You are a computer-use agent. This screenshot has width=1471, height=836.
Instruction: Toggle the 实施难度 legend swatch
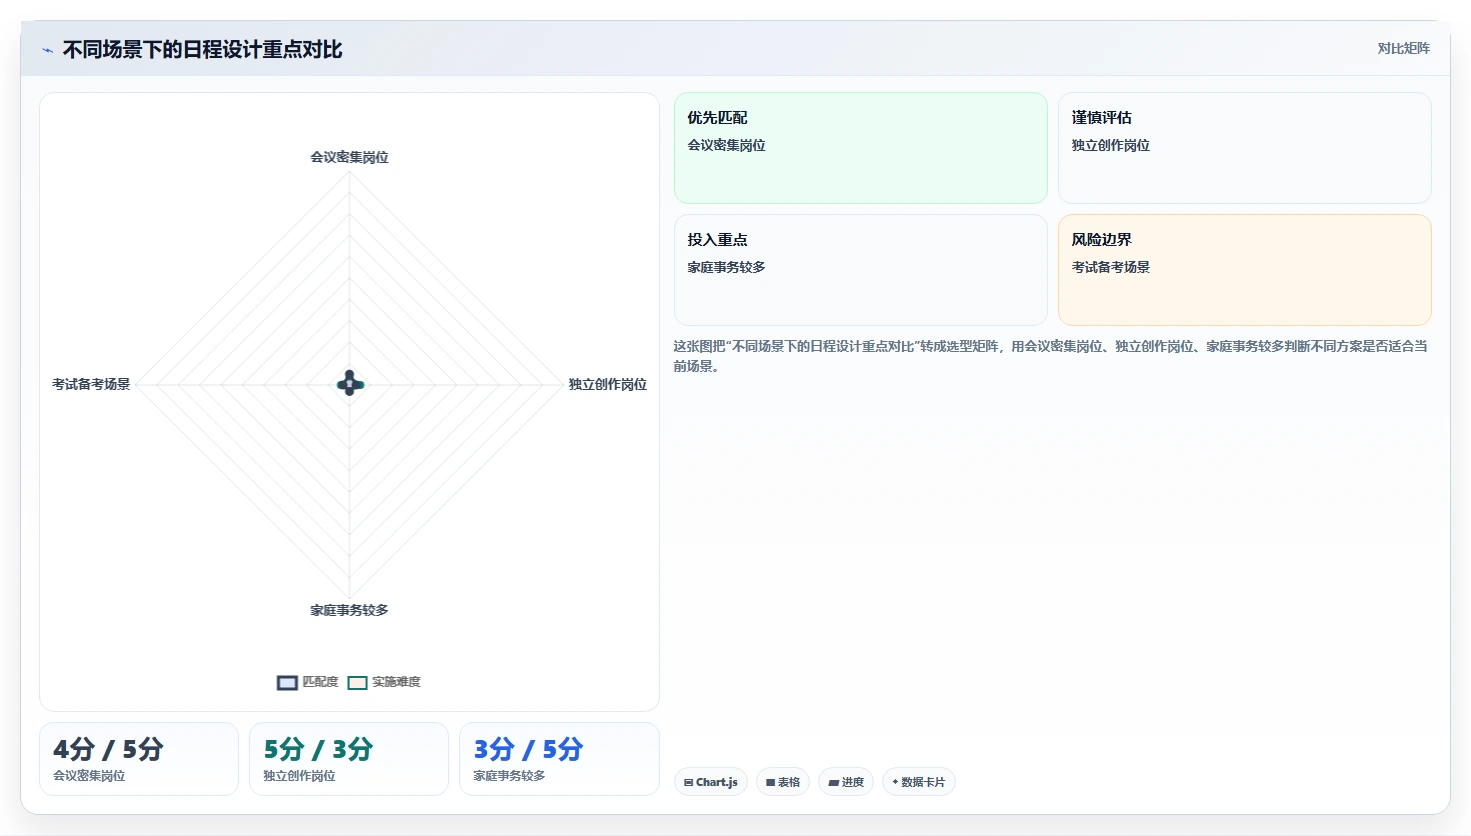click(x=357, y=682)
